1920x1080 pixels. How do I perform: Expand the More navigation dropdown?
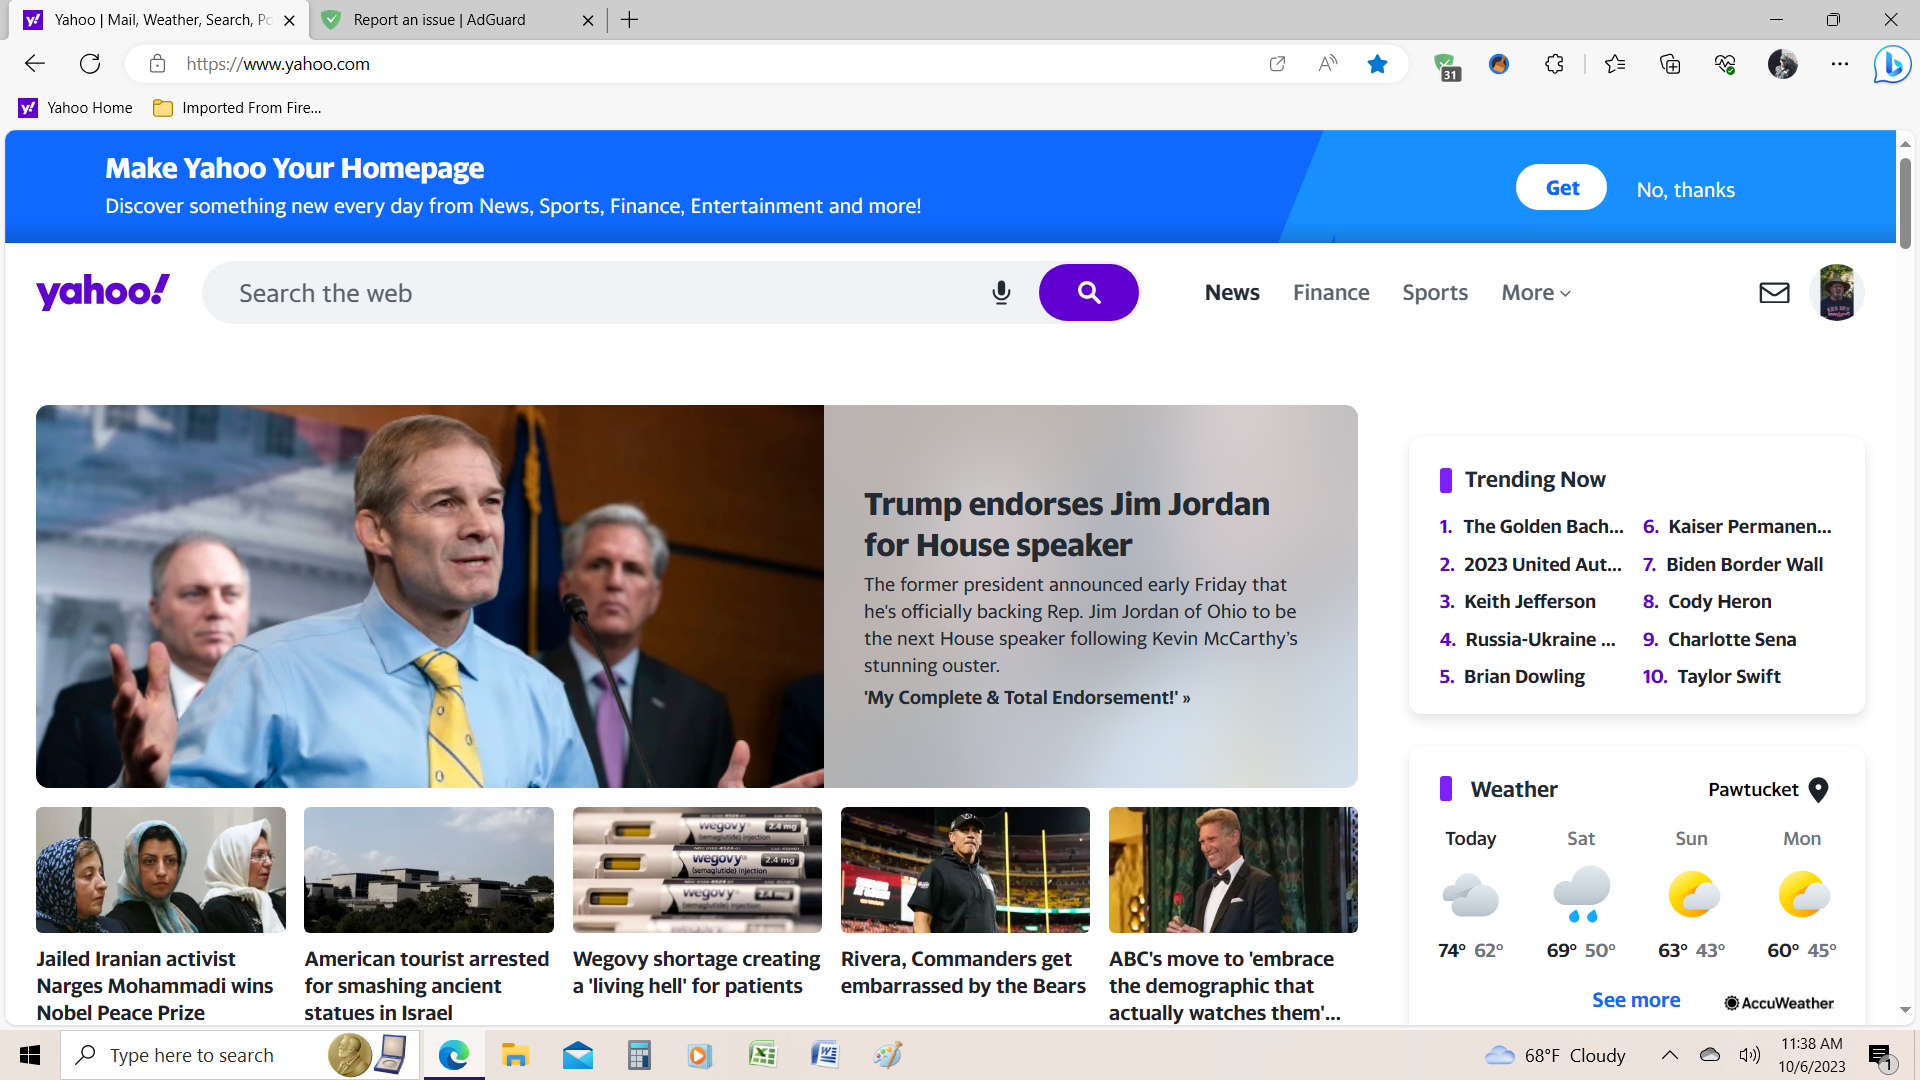tap(1536, 293)
